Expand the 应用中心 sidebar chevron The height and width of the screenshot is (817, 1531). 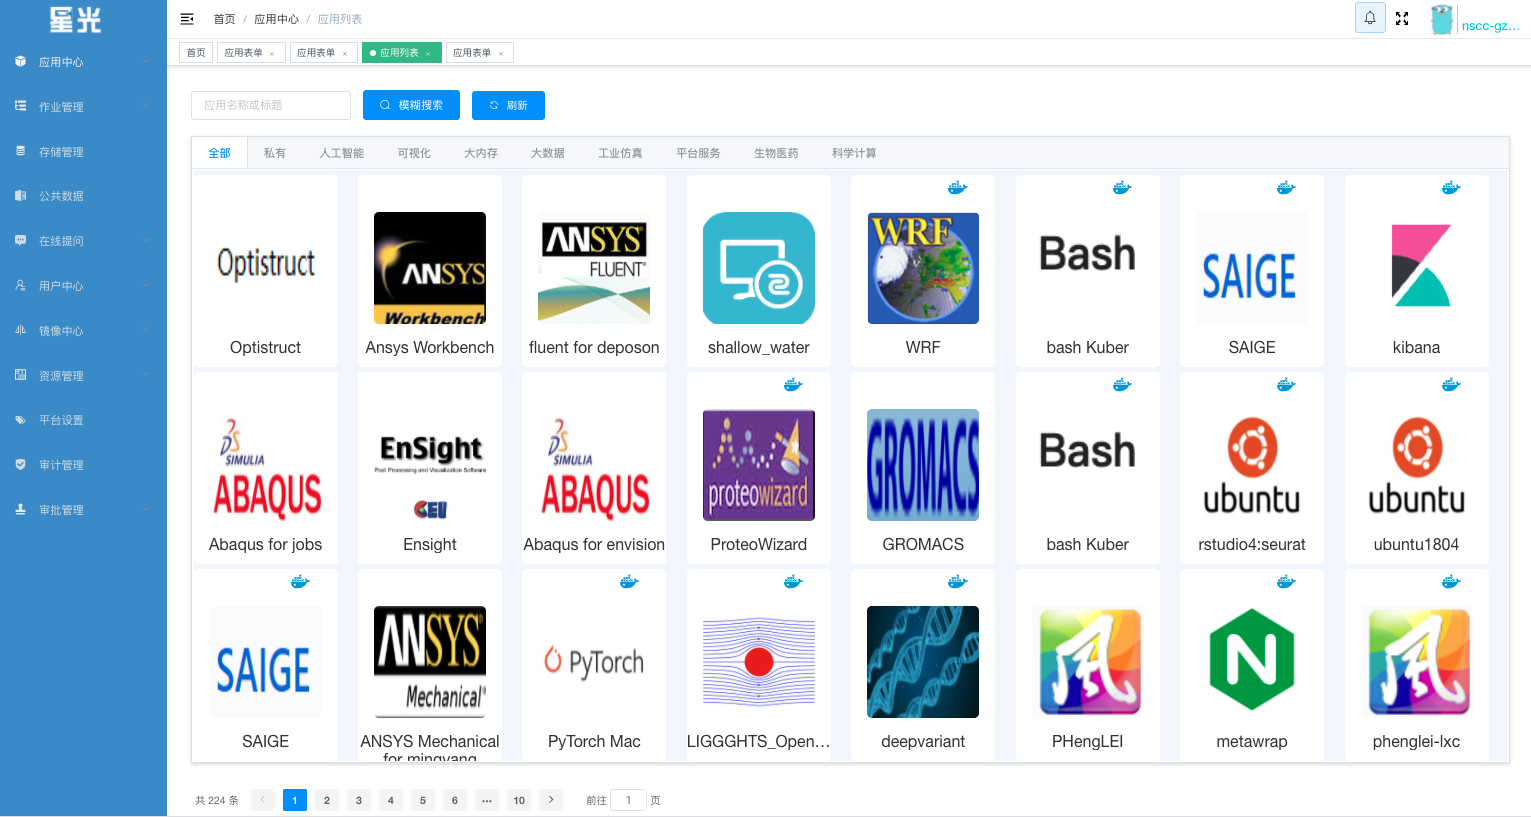tap(147, 62)
